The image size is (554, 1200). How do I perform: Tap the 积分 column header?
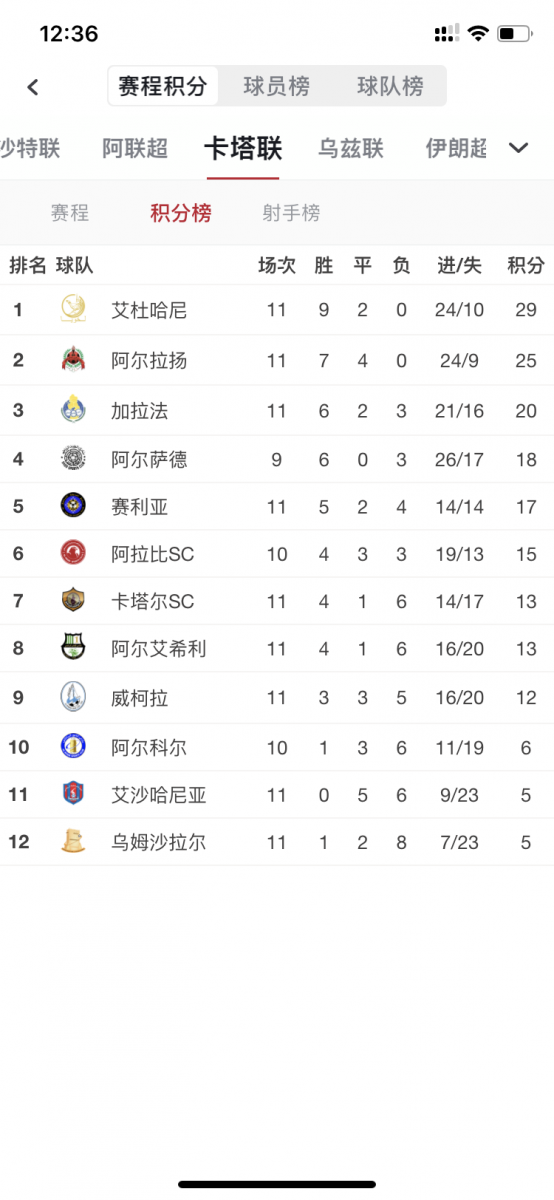tap(526, 265)
